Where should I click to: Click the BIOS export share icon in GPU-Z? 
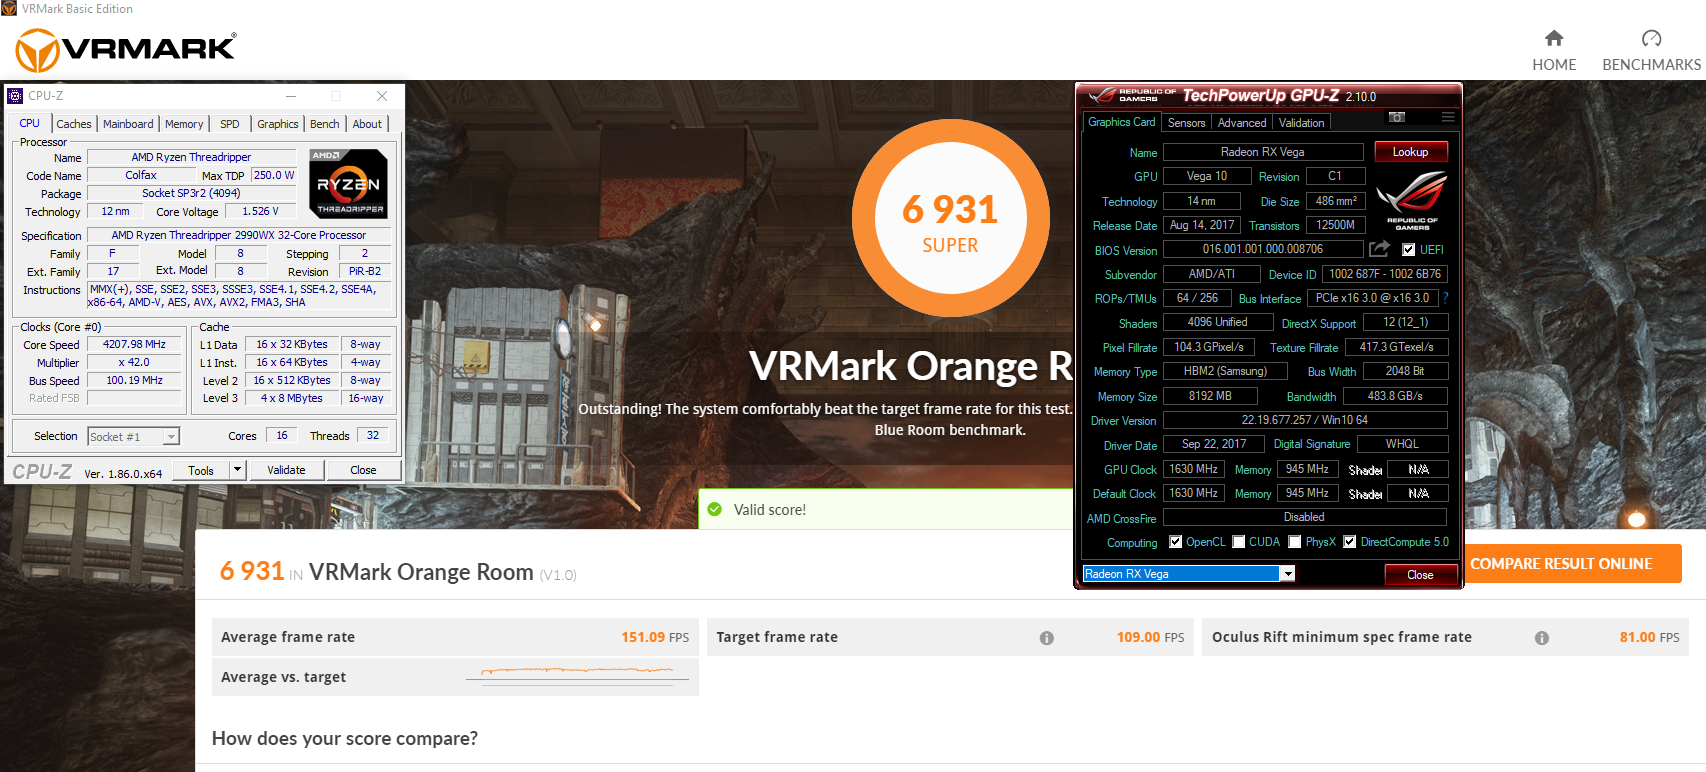click(1380, 249)
